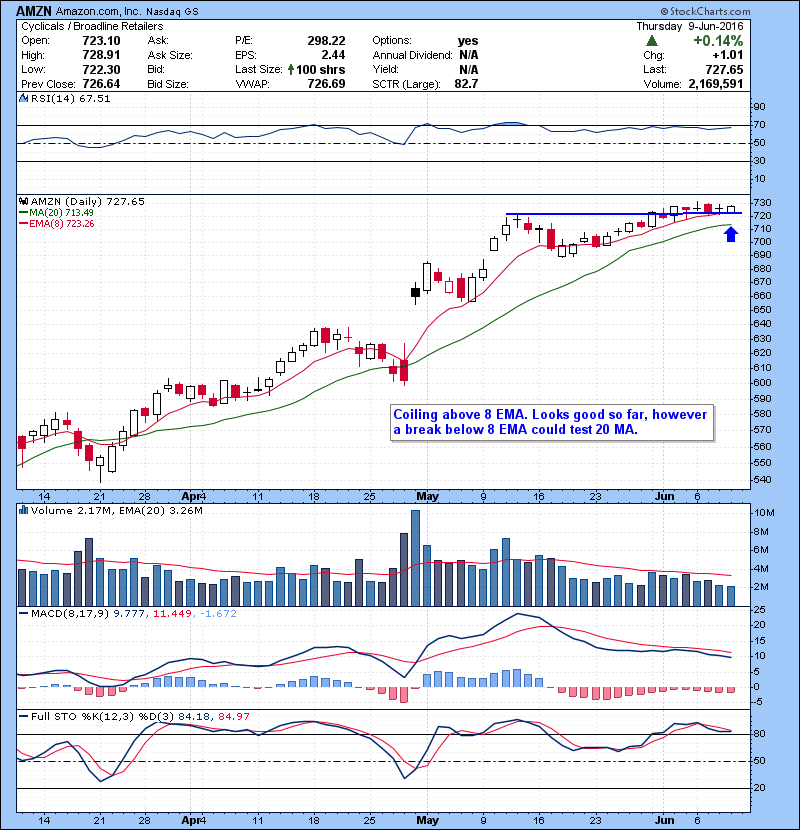The width and height of the screenshot is (800, 830).
Task: Click the Low price value 722.30
Action: tap(101, 69)
